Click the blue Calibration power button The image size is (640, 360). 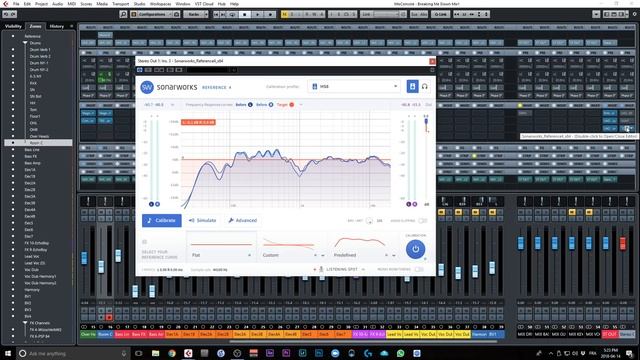point(416,249)
